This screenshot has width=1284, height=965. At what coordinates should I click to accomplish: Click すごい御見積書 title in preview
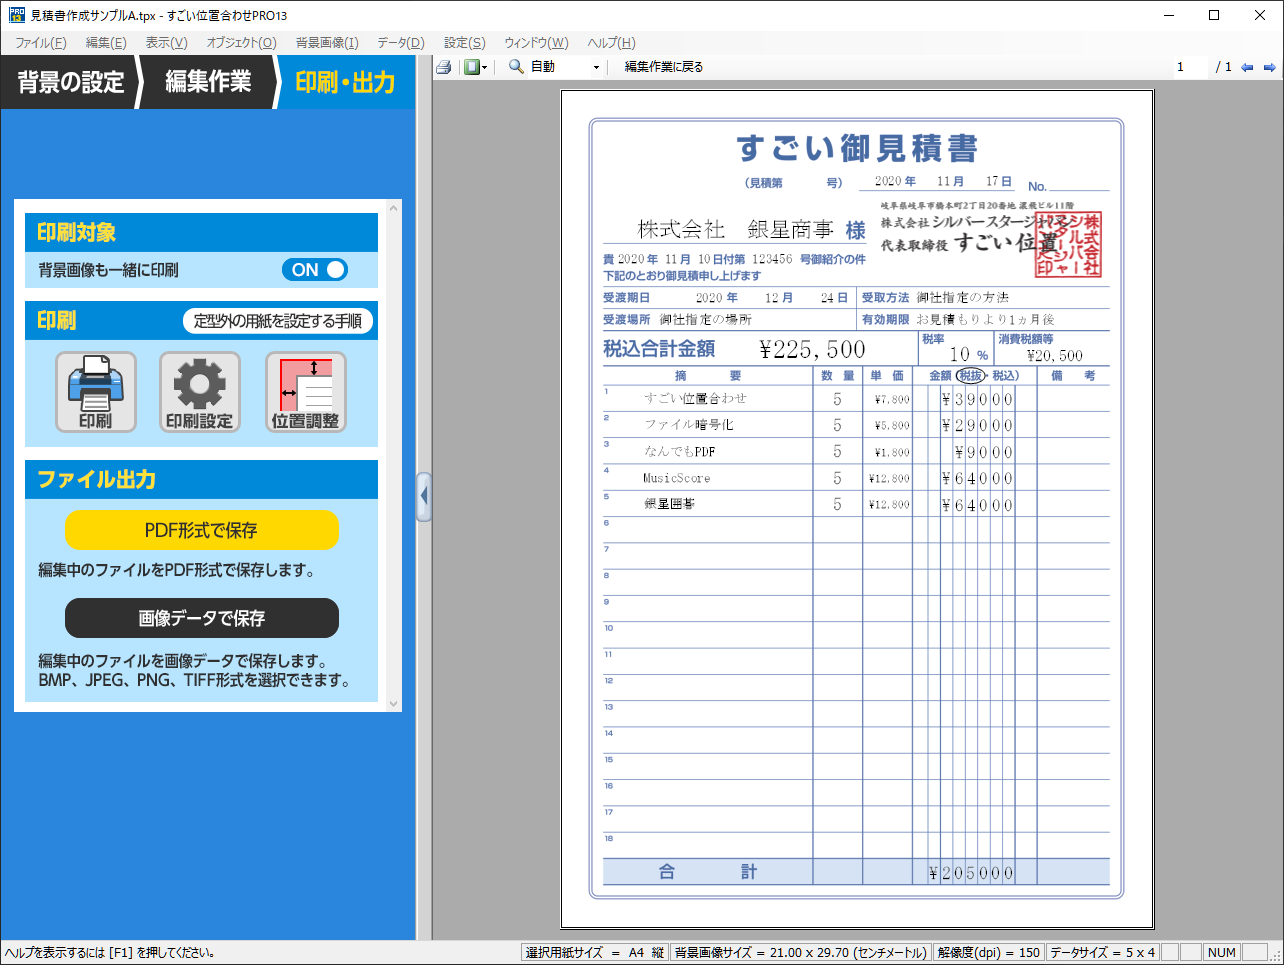click(x=857, y=148)
